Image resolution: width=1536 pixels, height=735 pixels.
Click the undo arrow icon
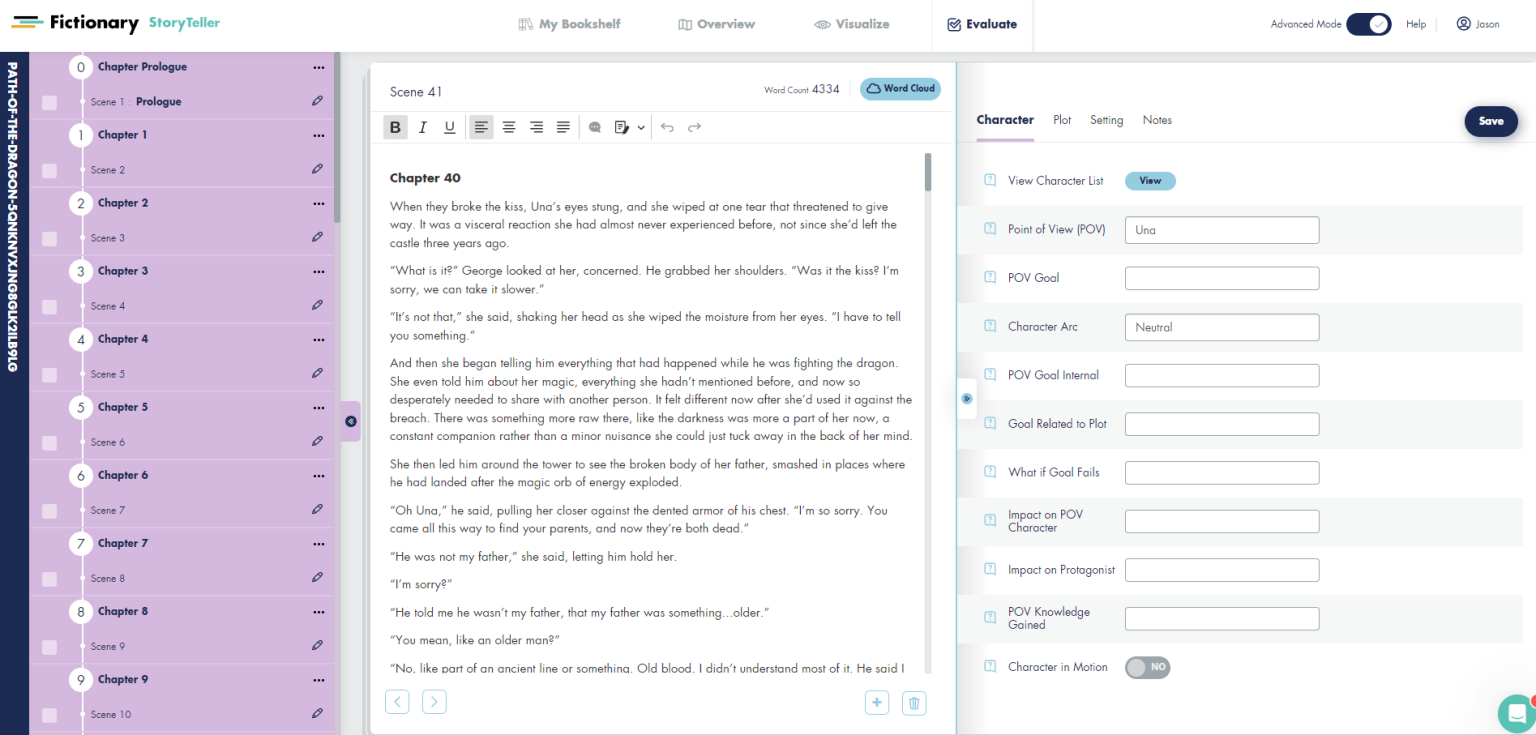click(667, 127)
